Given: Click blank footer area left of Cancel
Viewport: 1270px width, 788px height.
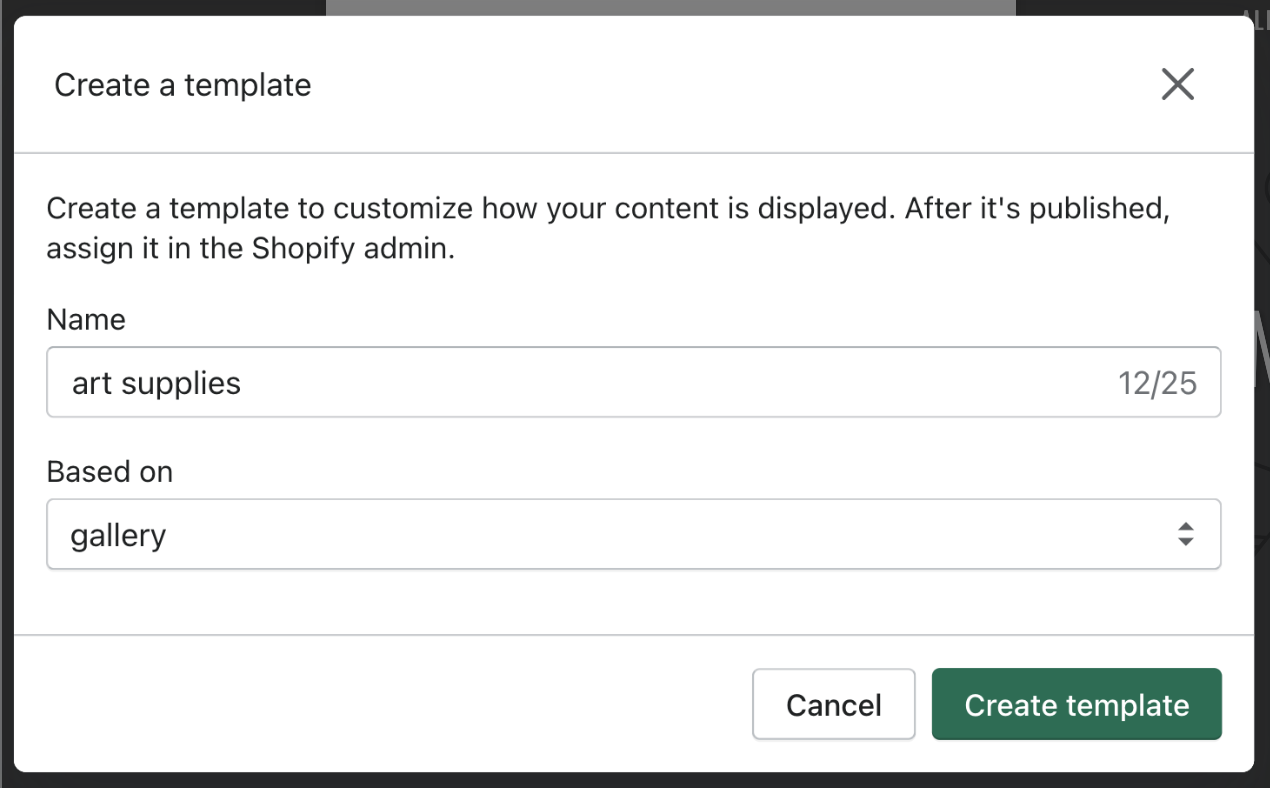Looking at the screenshot, I should coord(380,704).
